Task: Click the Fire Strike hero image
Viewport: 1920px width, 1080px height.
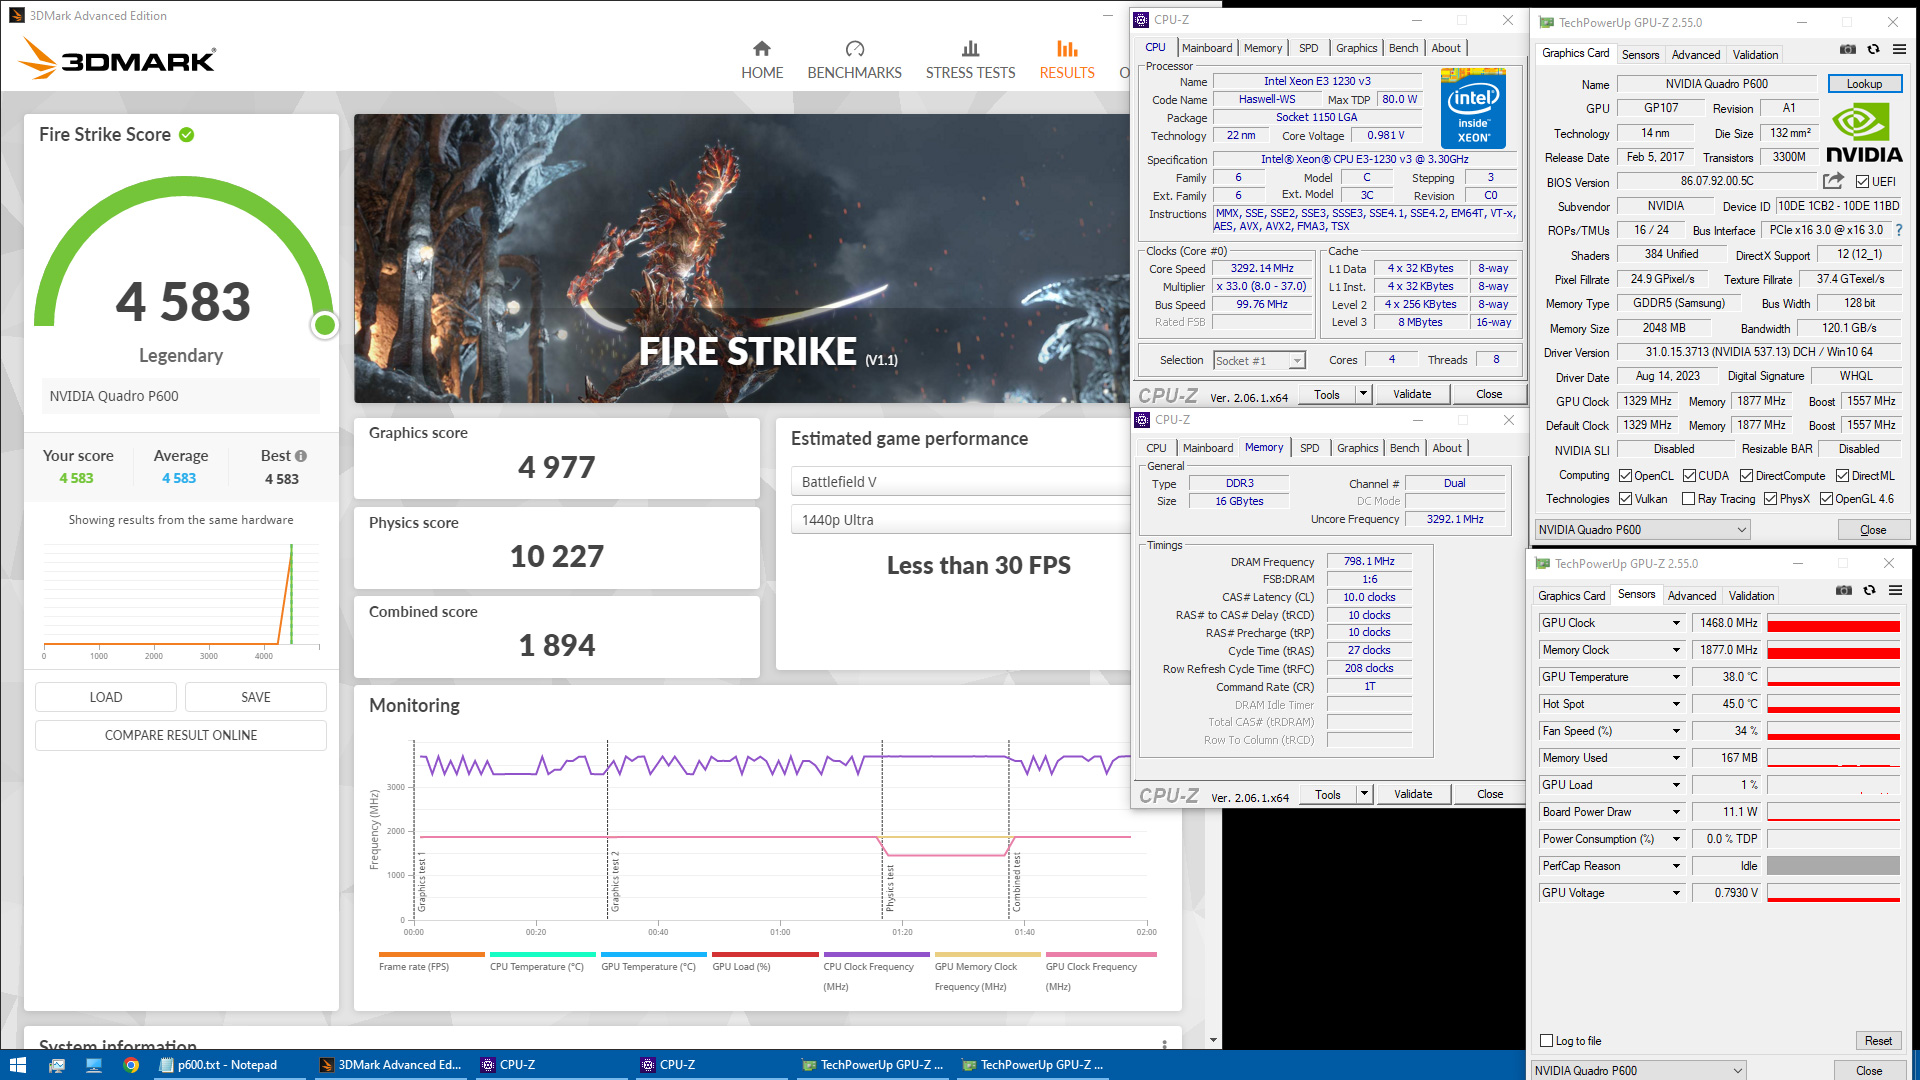Action: tap(742, 258)
